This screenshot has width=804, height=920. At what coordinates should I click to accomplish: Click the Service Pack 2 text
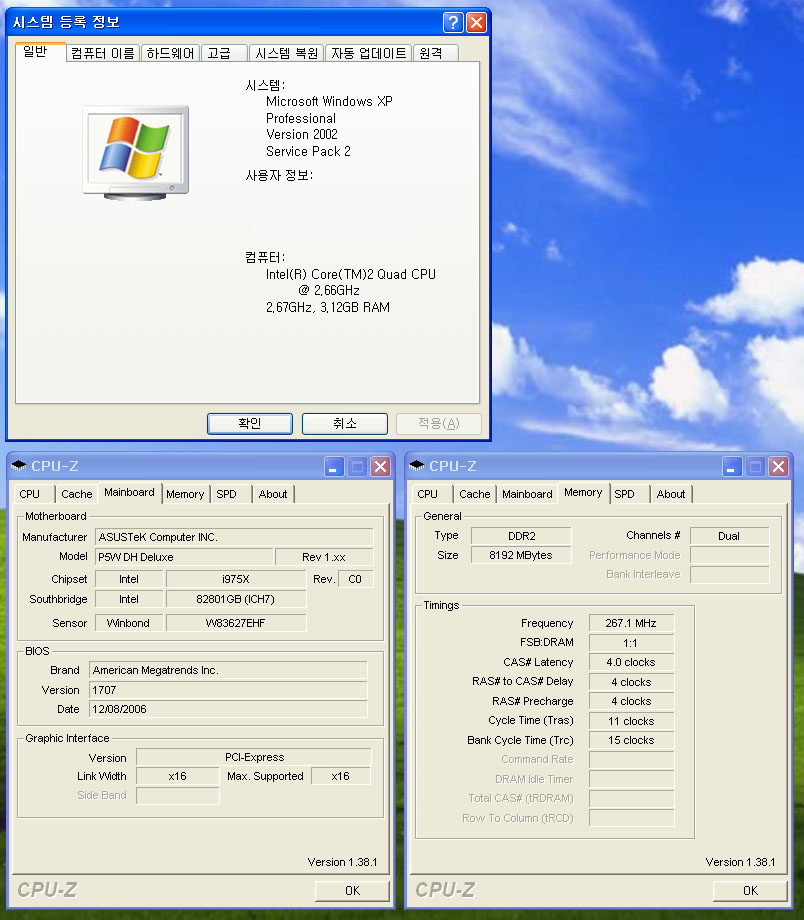(308, 151)
